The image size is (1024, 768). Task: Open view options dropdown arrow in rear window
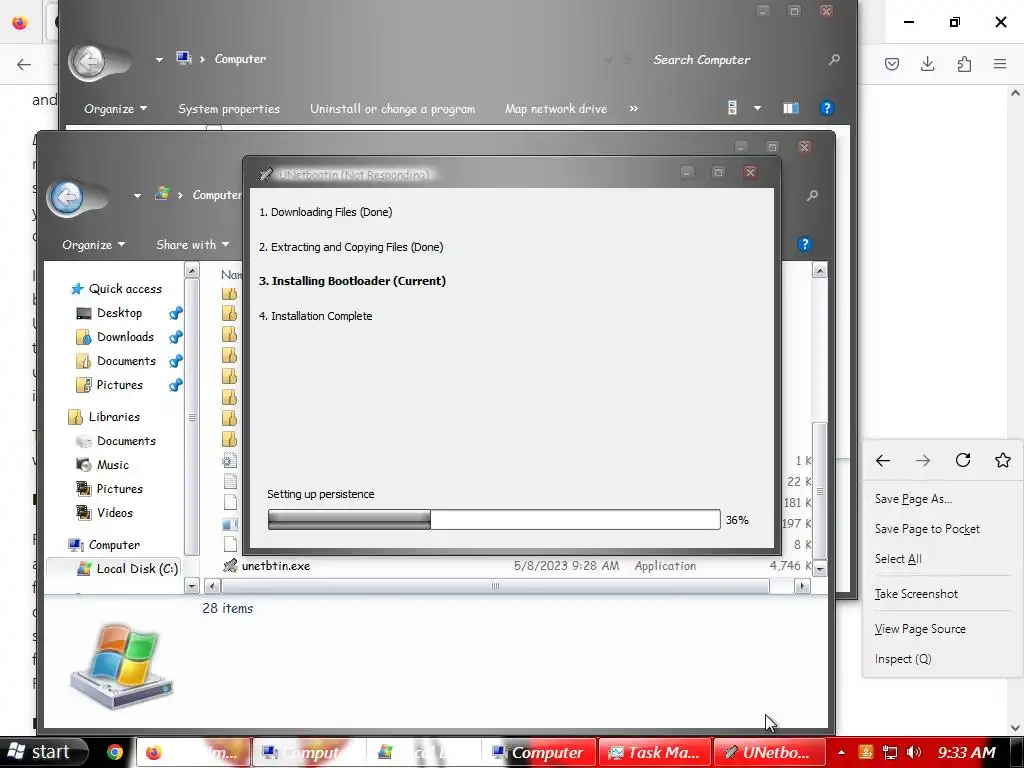[758, 108]
